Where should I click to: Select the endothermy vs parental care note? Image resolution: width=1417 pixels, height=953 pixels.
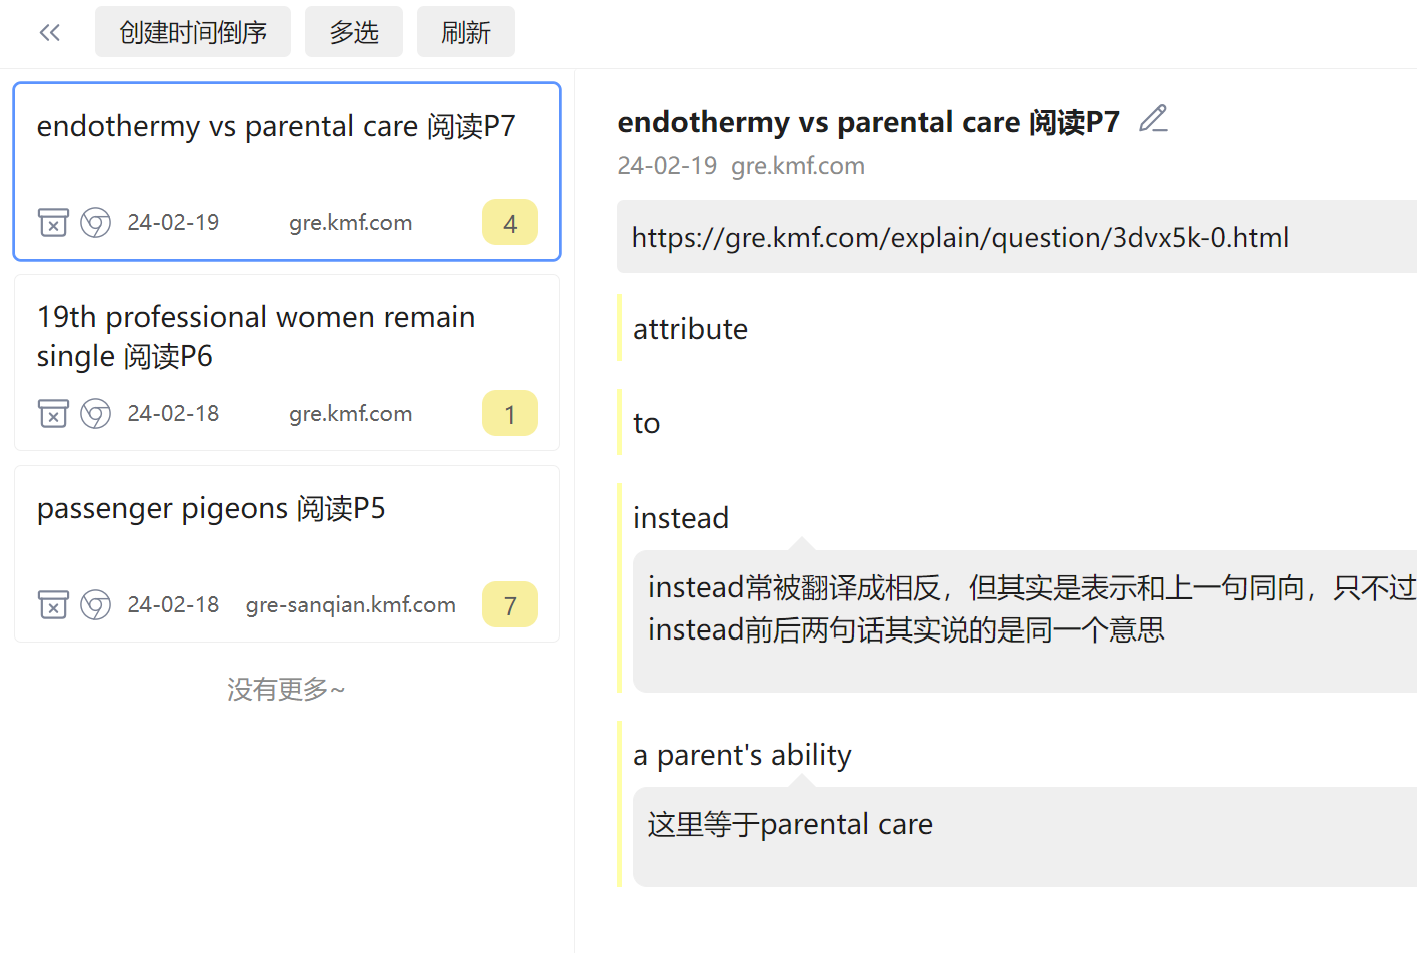coord(287,171)
